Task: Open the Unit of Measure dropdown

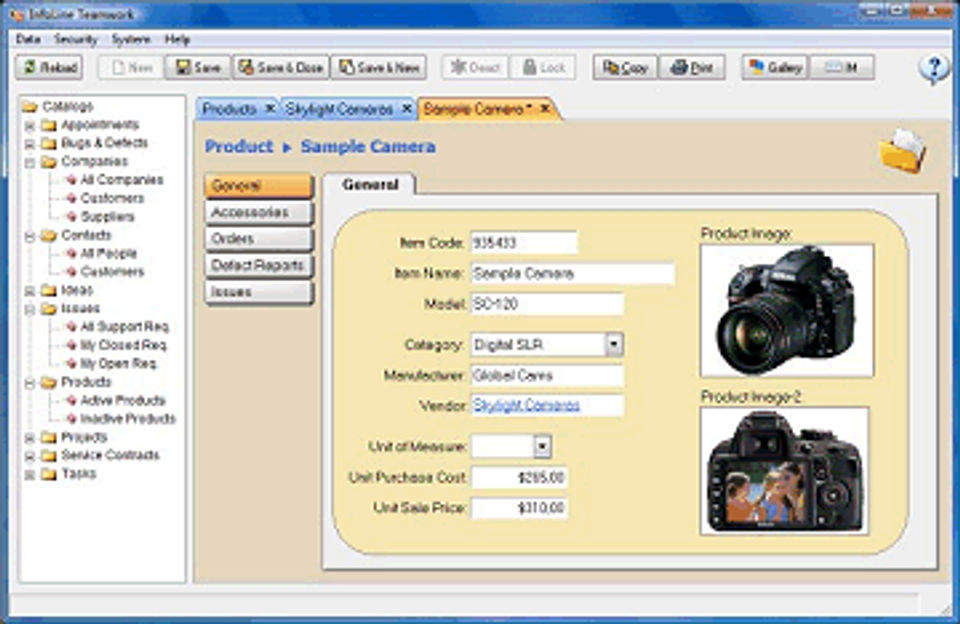Action: click(542, 446)
